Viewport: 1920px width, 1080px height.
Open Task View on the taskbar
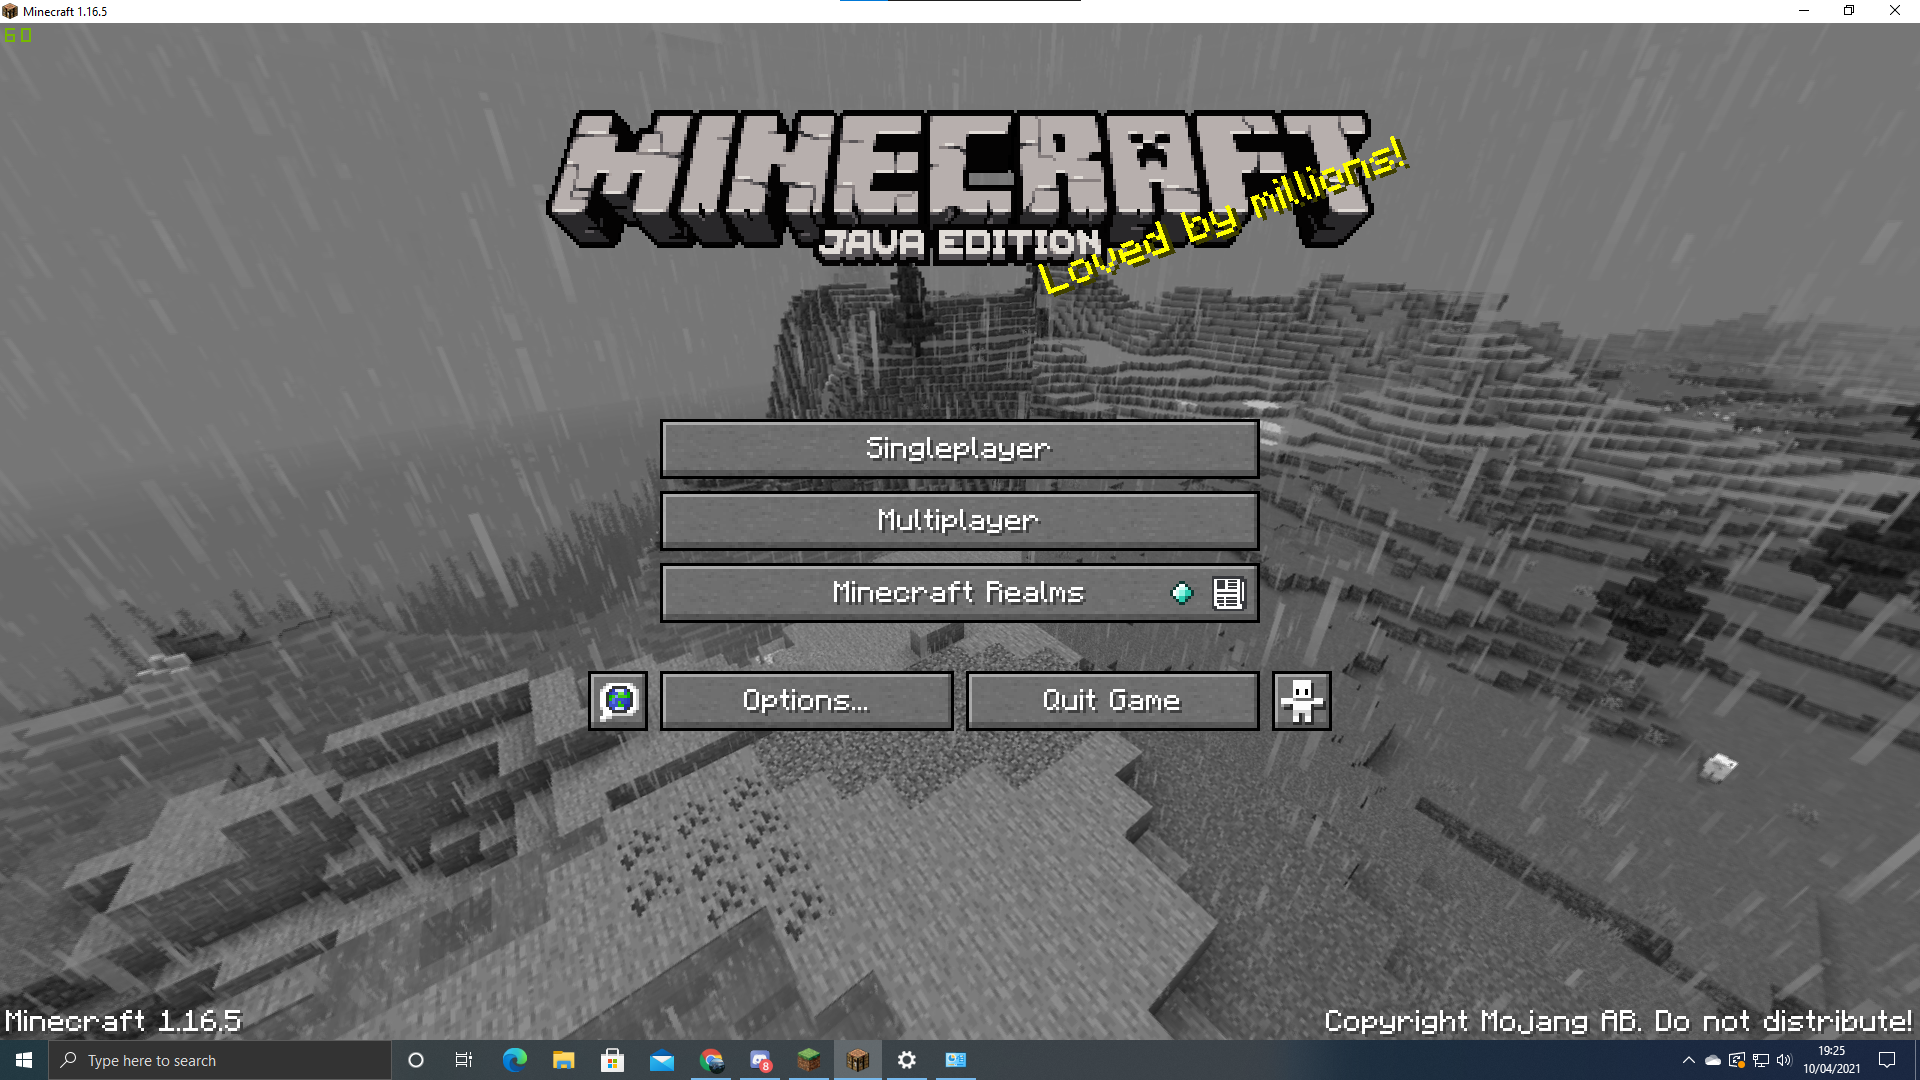pyautogui.click(x=464, y=1060)
